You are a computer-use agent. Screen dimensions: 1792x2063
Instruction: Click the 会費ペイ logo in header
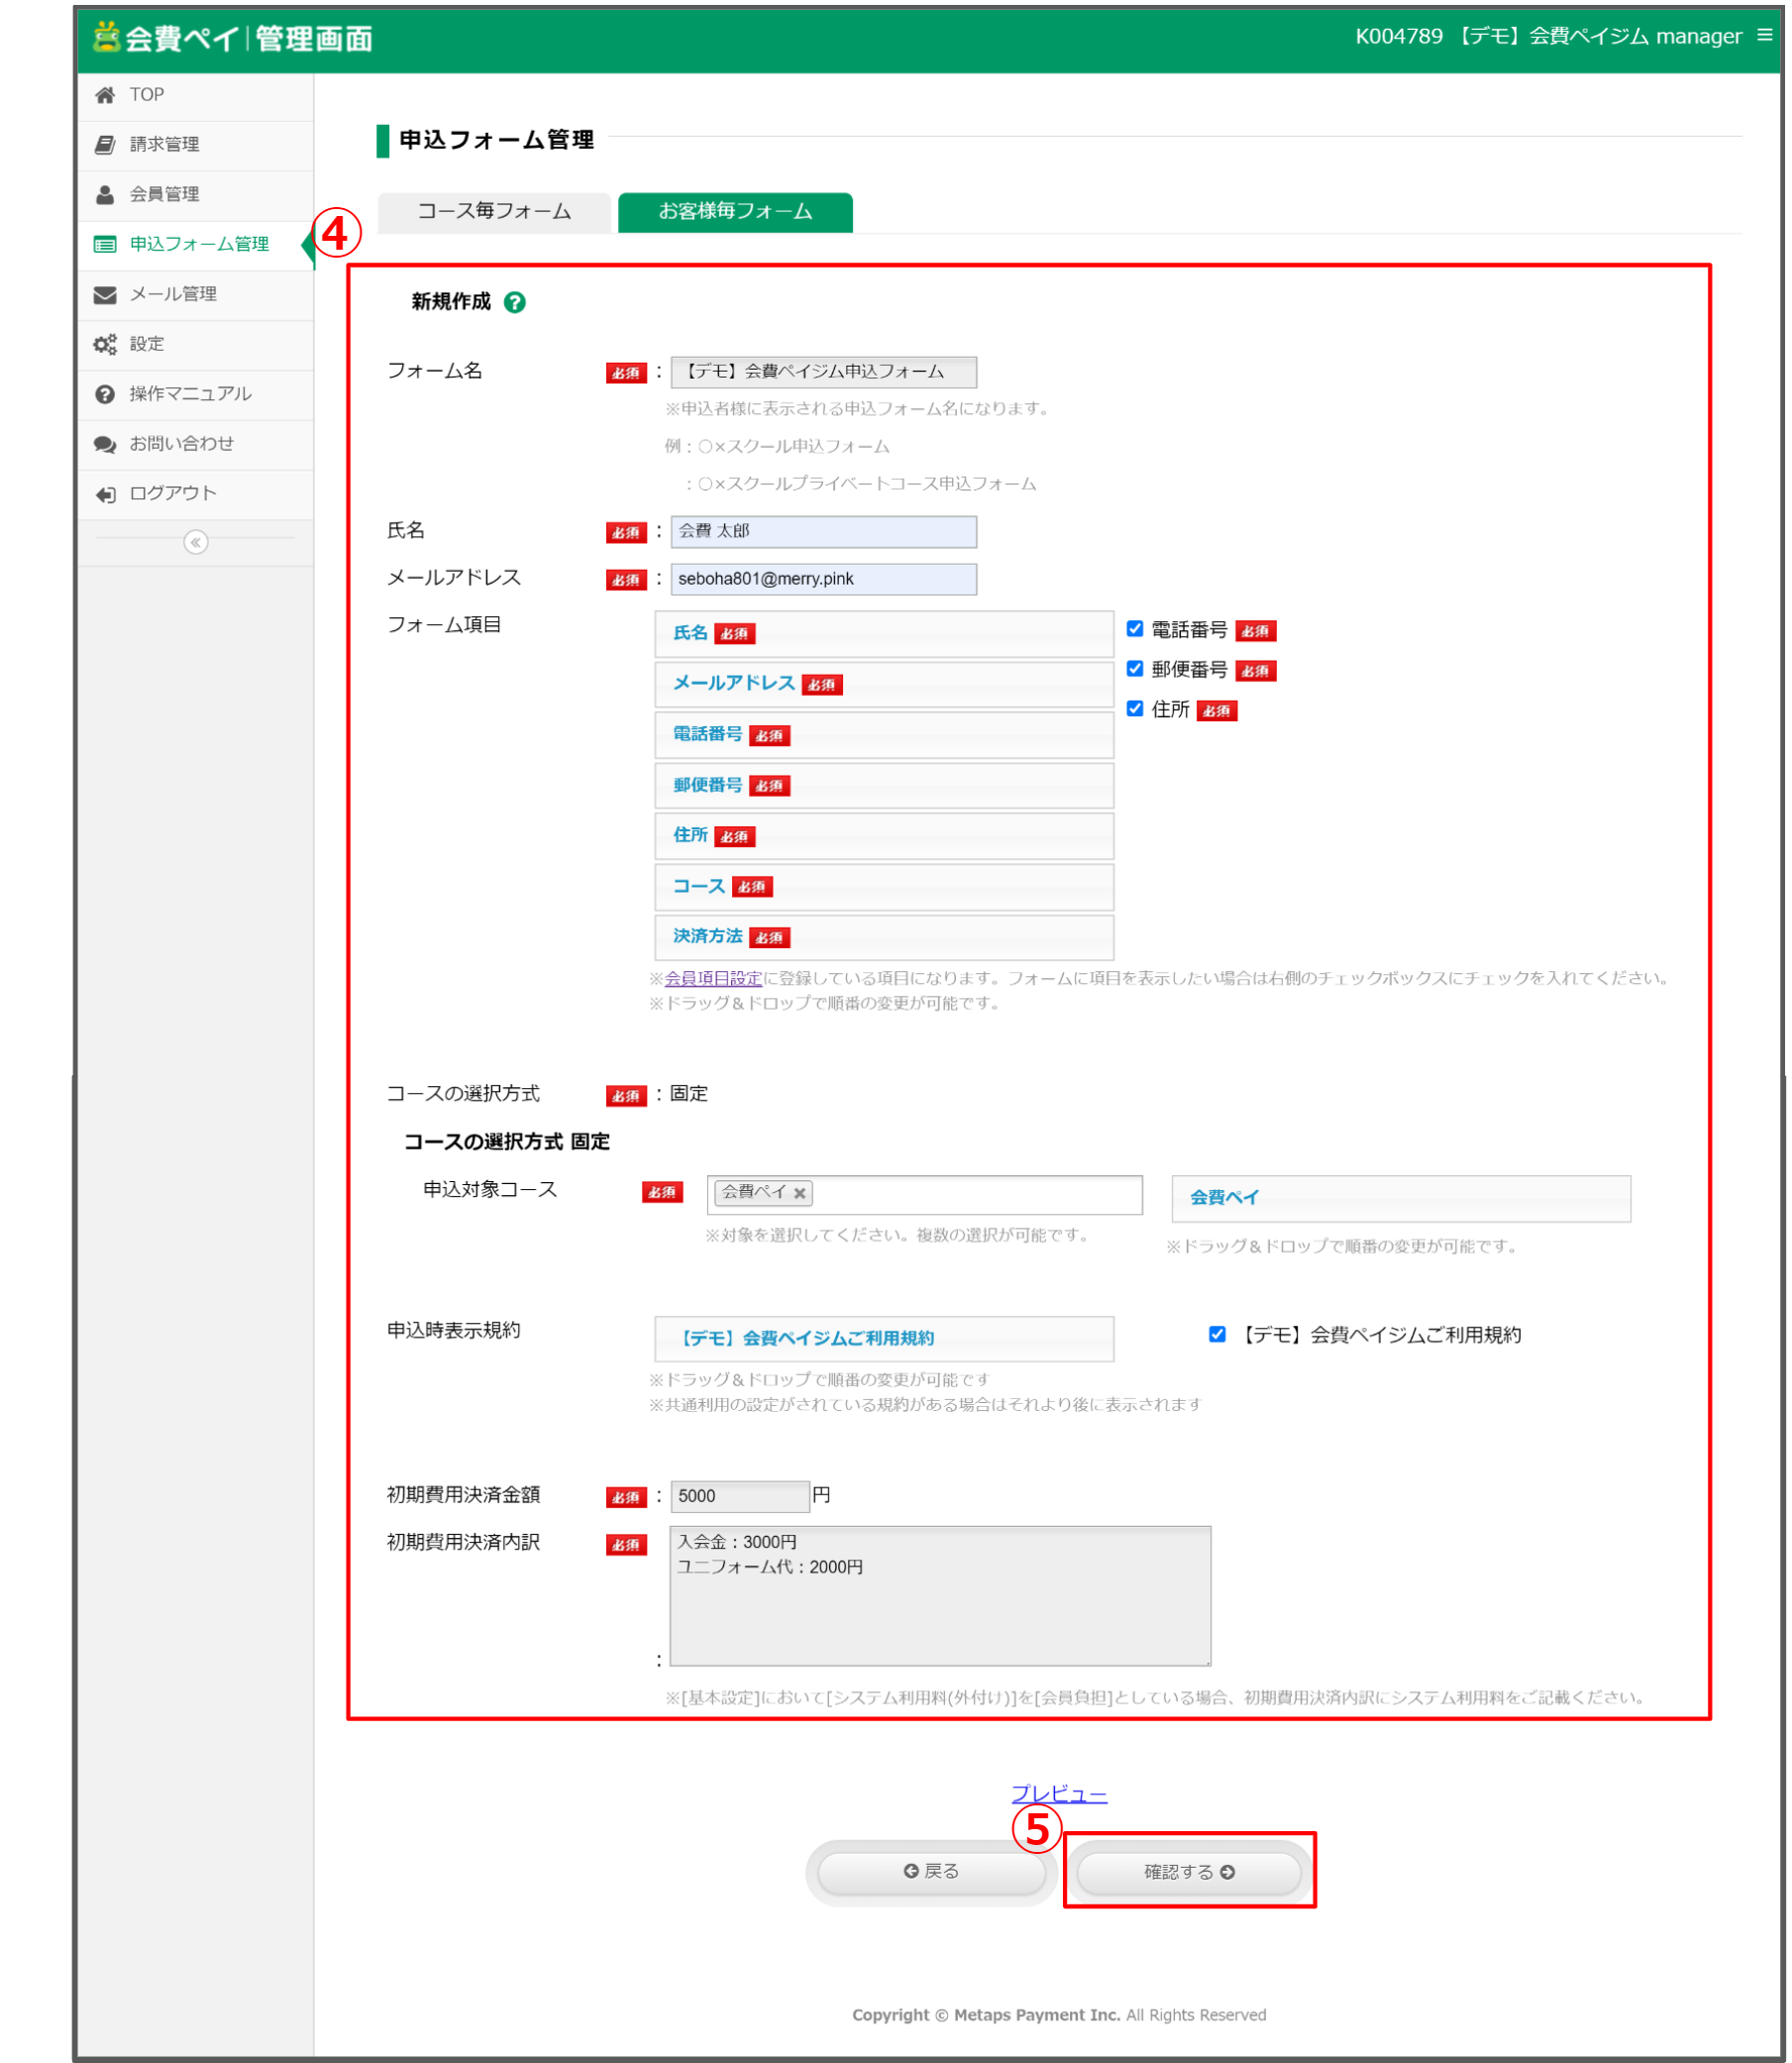tap(233, 38)
